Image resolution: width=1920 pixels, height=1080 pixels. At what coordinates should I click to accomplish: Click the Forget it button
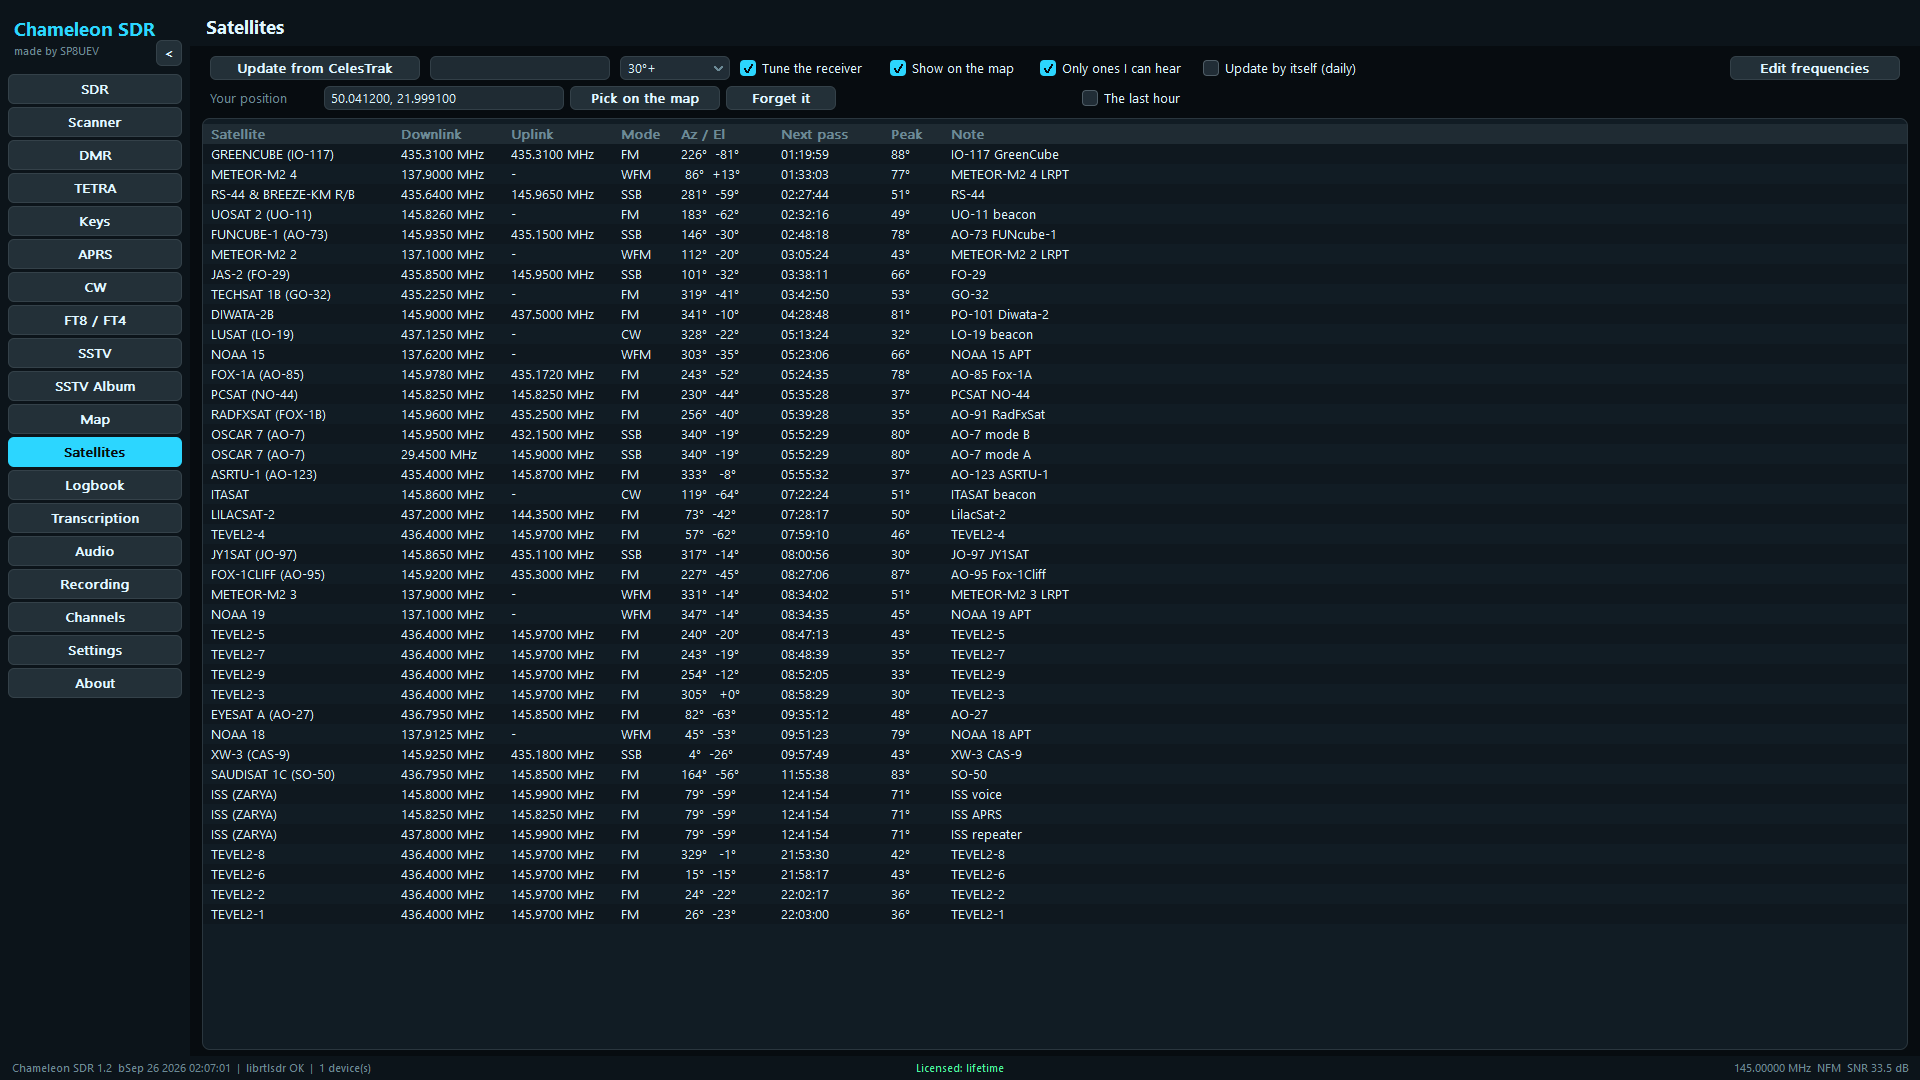tap(781, 99)
